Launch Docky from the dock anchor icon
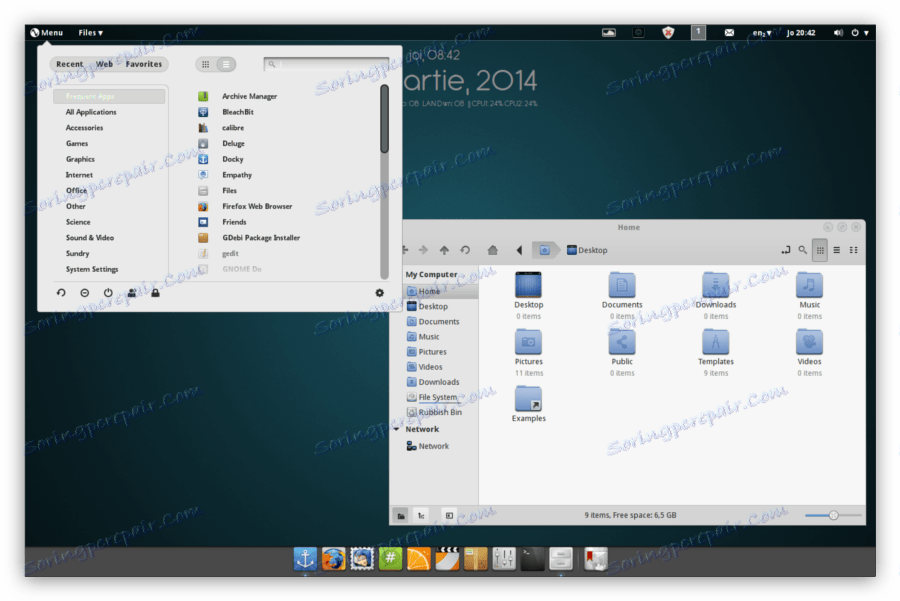Image resolution: width=900 pixels, height=601 pixels. (305, 559)
